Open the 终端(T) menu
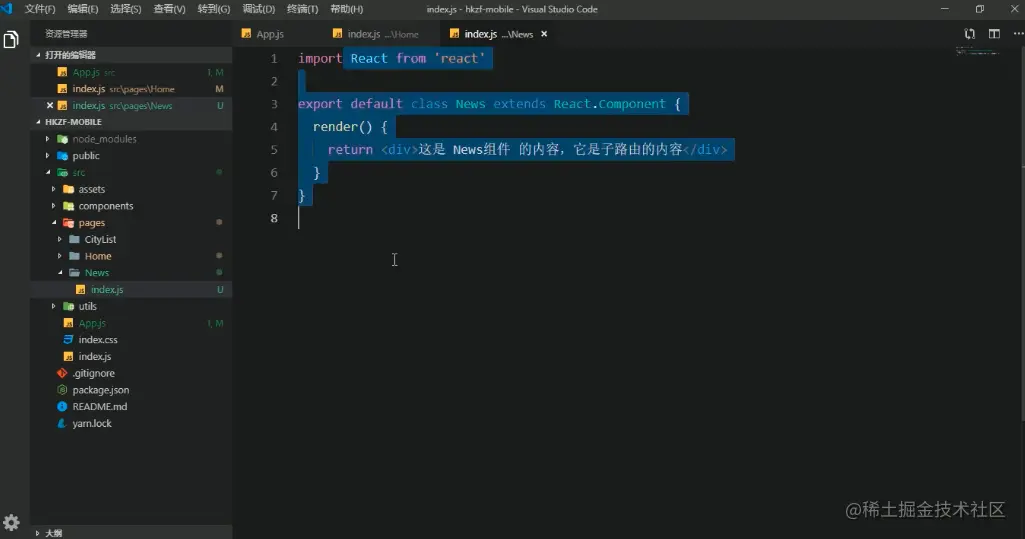This screenshot has width=1025, height=539. [303, 9]
